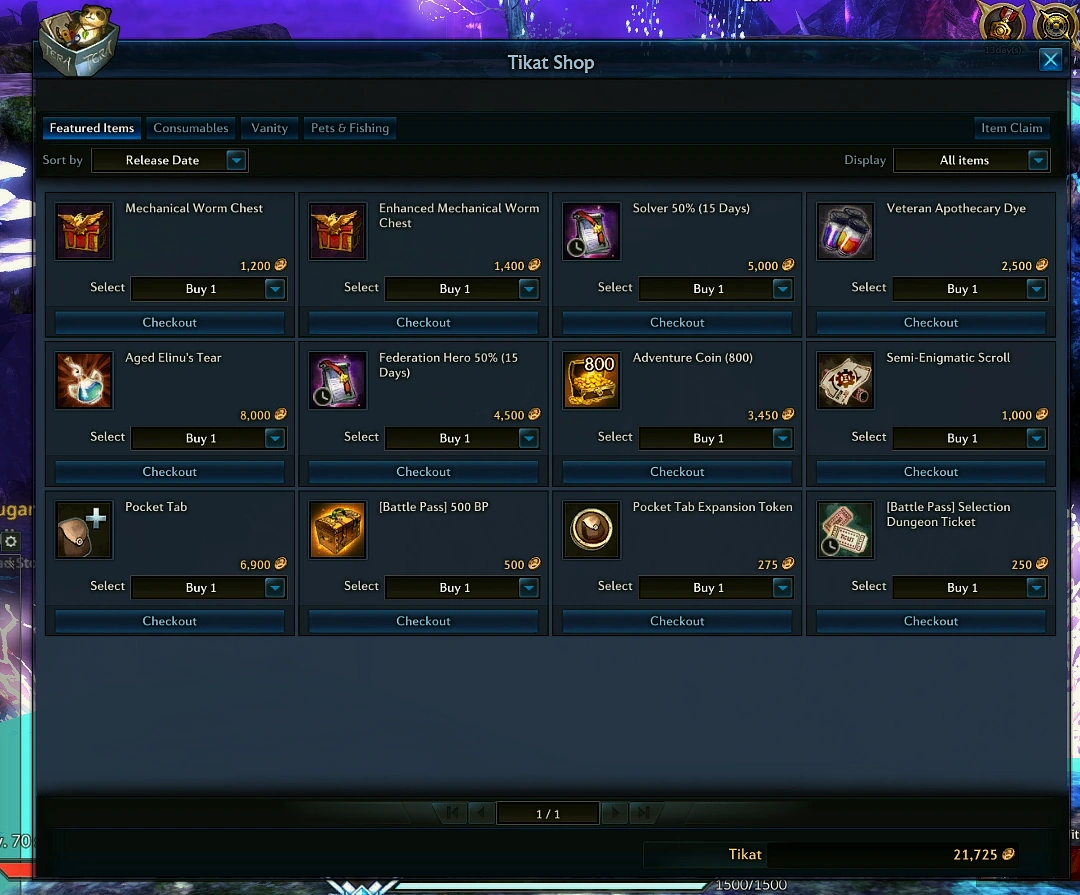Click Checkout for Enhanced Mechanical Worm Chest
The height and width of the screenshot is (895, 1080).
click(423, 322)
